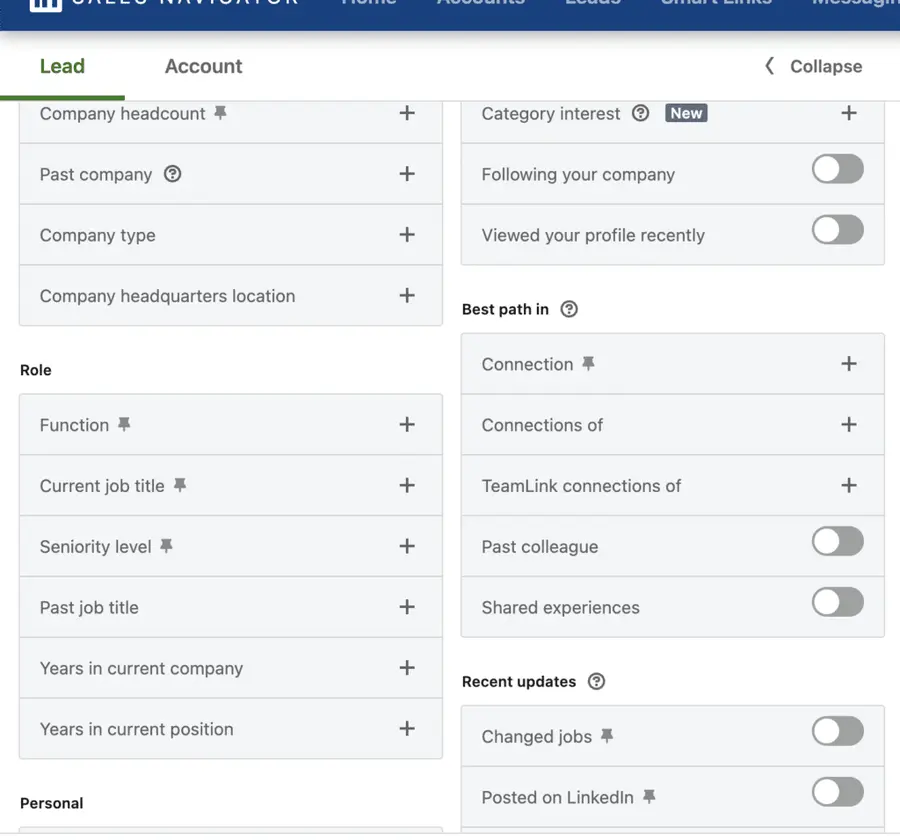
Task: Turn on Viewed your profile recently
Action: [837, 230]
